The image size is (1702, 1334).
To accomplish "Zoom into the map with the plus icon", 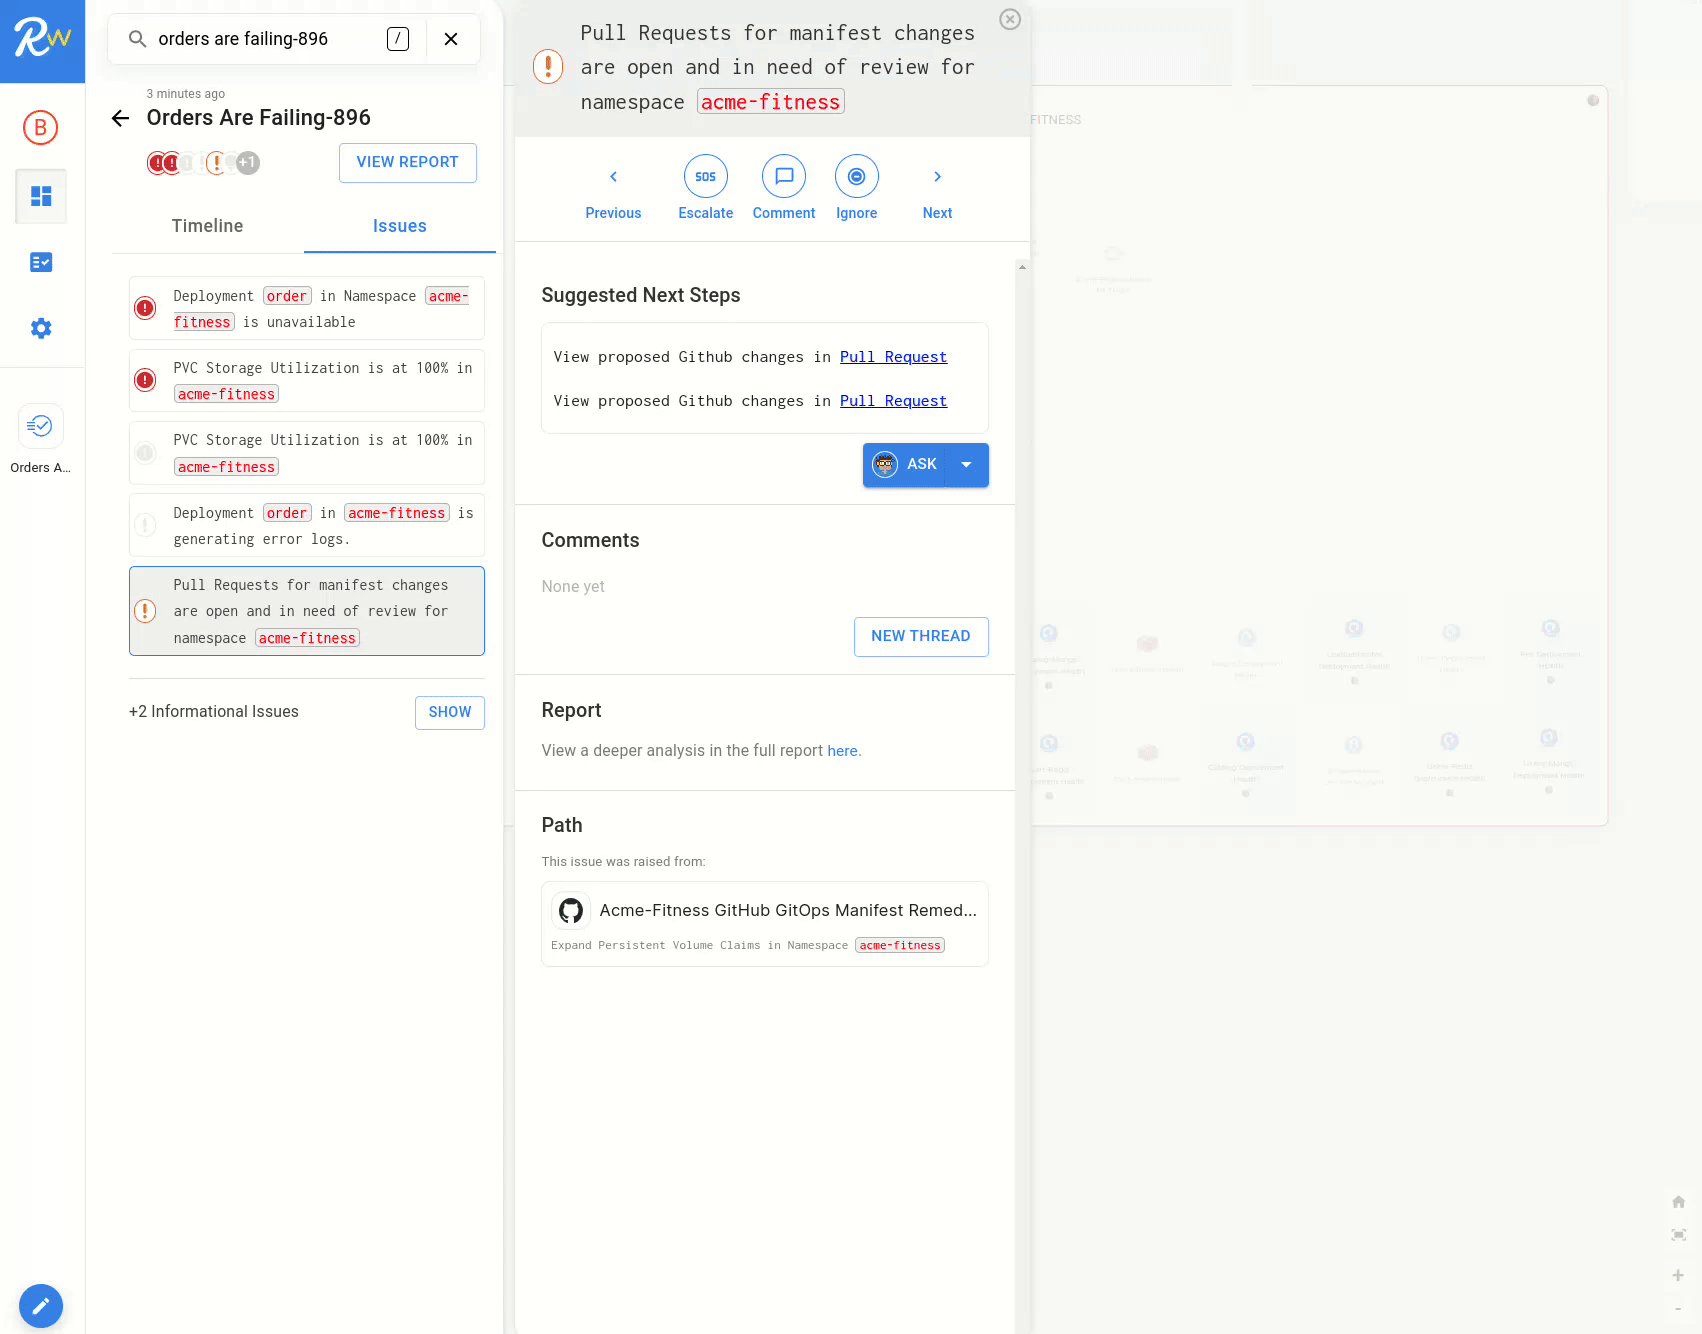I will (x=1678, y=1275).
